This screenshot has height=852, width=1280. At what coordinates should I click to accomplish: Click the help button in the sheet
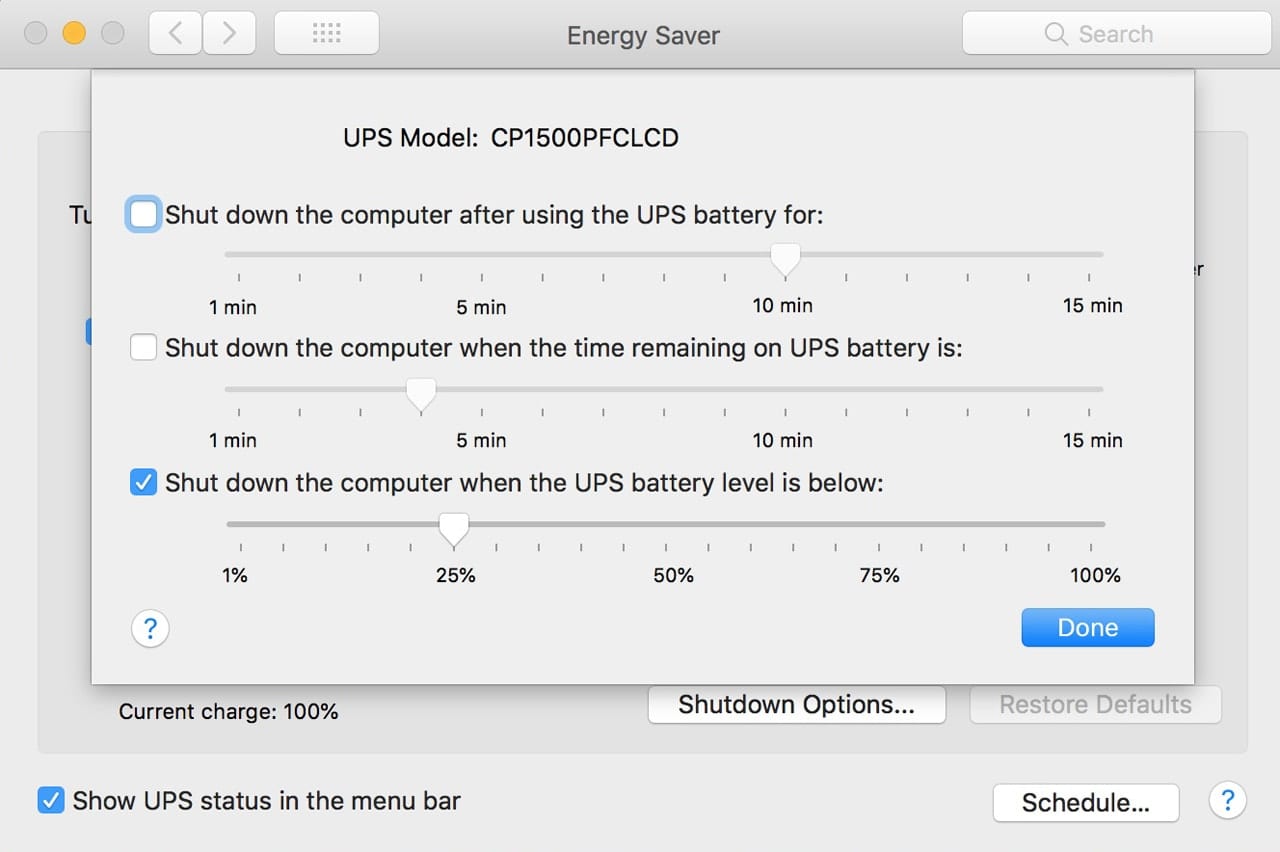[x=150, y=629]
